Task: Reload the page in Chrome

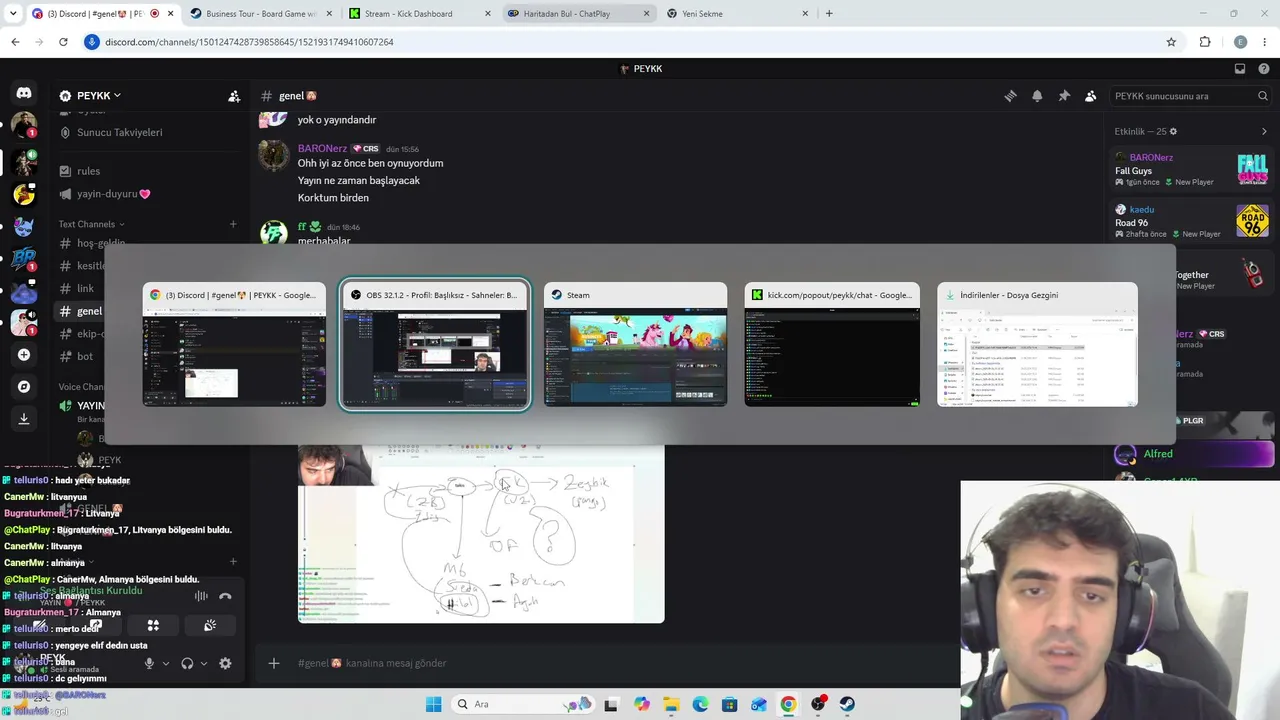Action: pos(63,42)
